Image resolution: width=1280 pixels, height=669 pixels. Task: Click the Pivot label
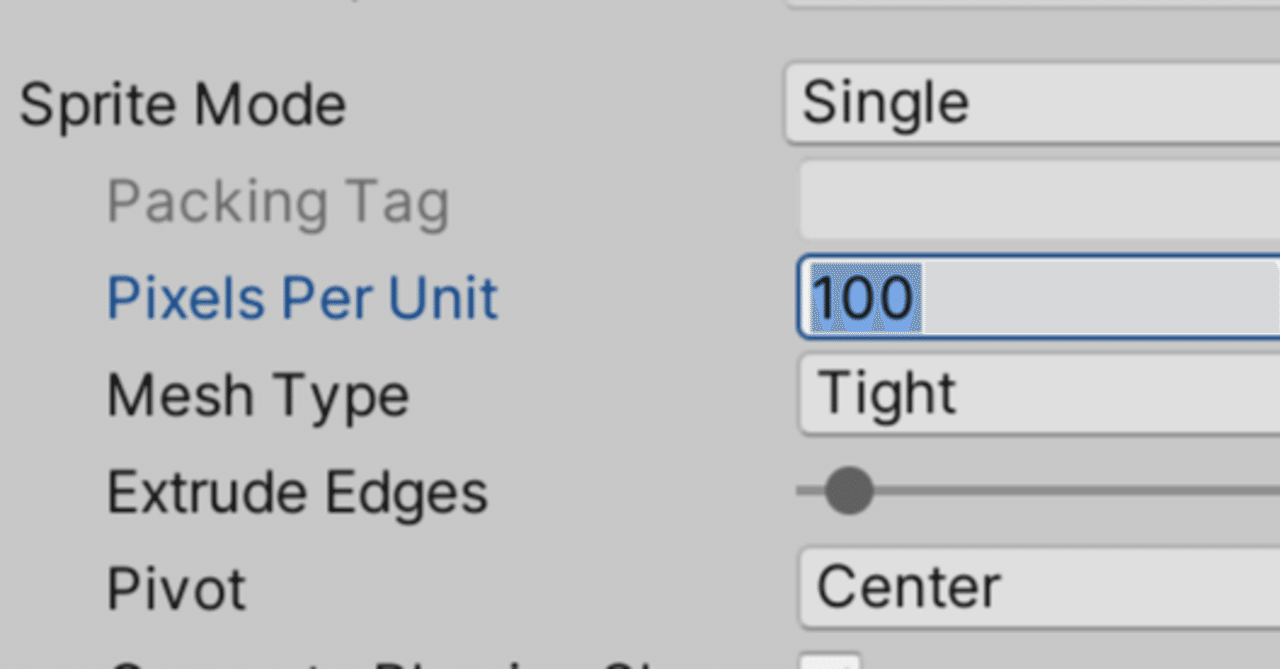pyautogui.click(x=175, y=586)
